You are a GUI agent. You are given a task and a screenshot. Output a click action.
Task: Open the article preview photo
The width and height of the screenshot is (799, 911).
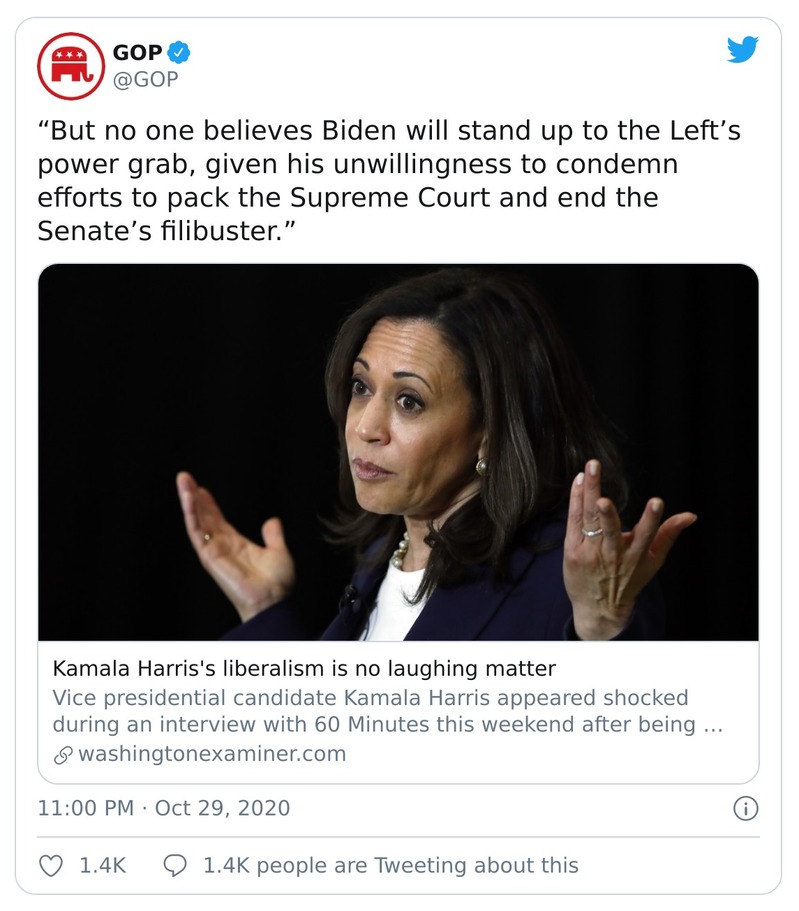coord(398,452)
